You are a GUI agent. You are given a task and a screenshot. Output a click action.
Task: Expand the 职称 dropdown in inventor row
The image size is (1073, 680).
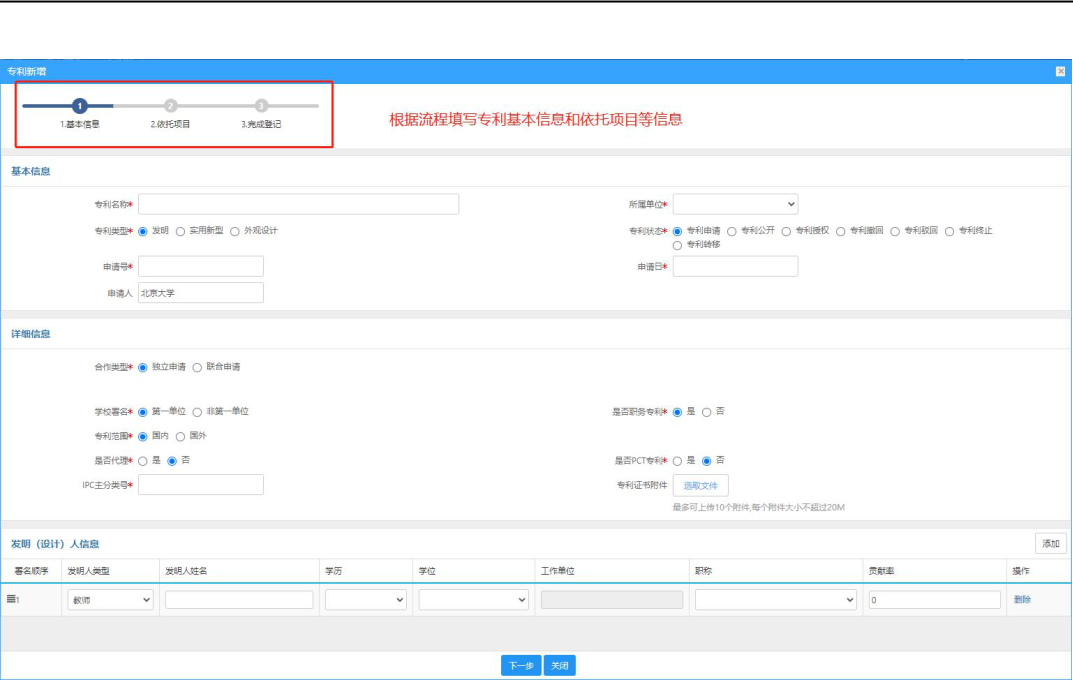(775, 600)
